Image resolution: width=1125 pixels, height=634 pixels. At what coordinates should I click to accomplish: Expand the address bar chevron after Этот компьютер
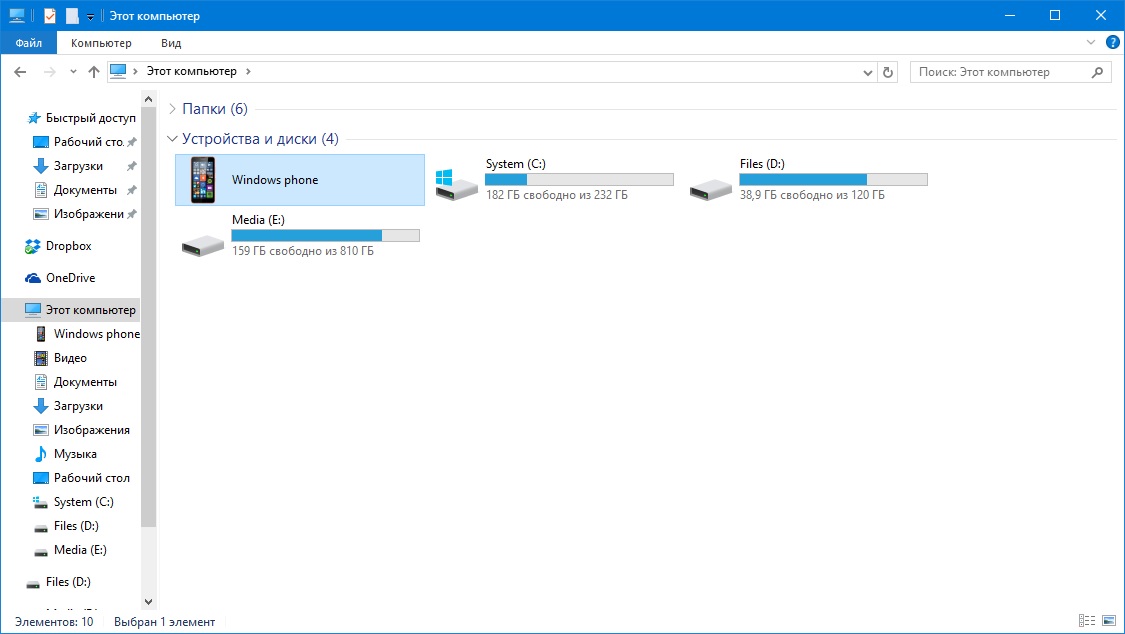tap(248, 71)
